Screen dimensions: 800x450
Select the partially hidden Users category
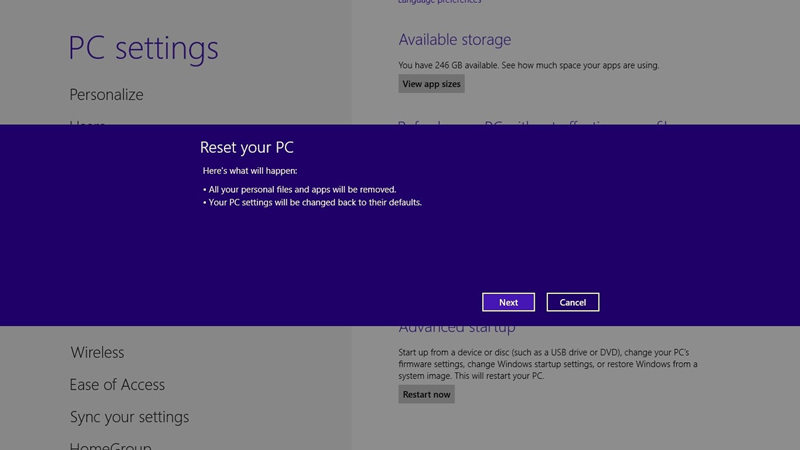[87, 123]
